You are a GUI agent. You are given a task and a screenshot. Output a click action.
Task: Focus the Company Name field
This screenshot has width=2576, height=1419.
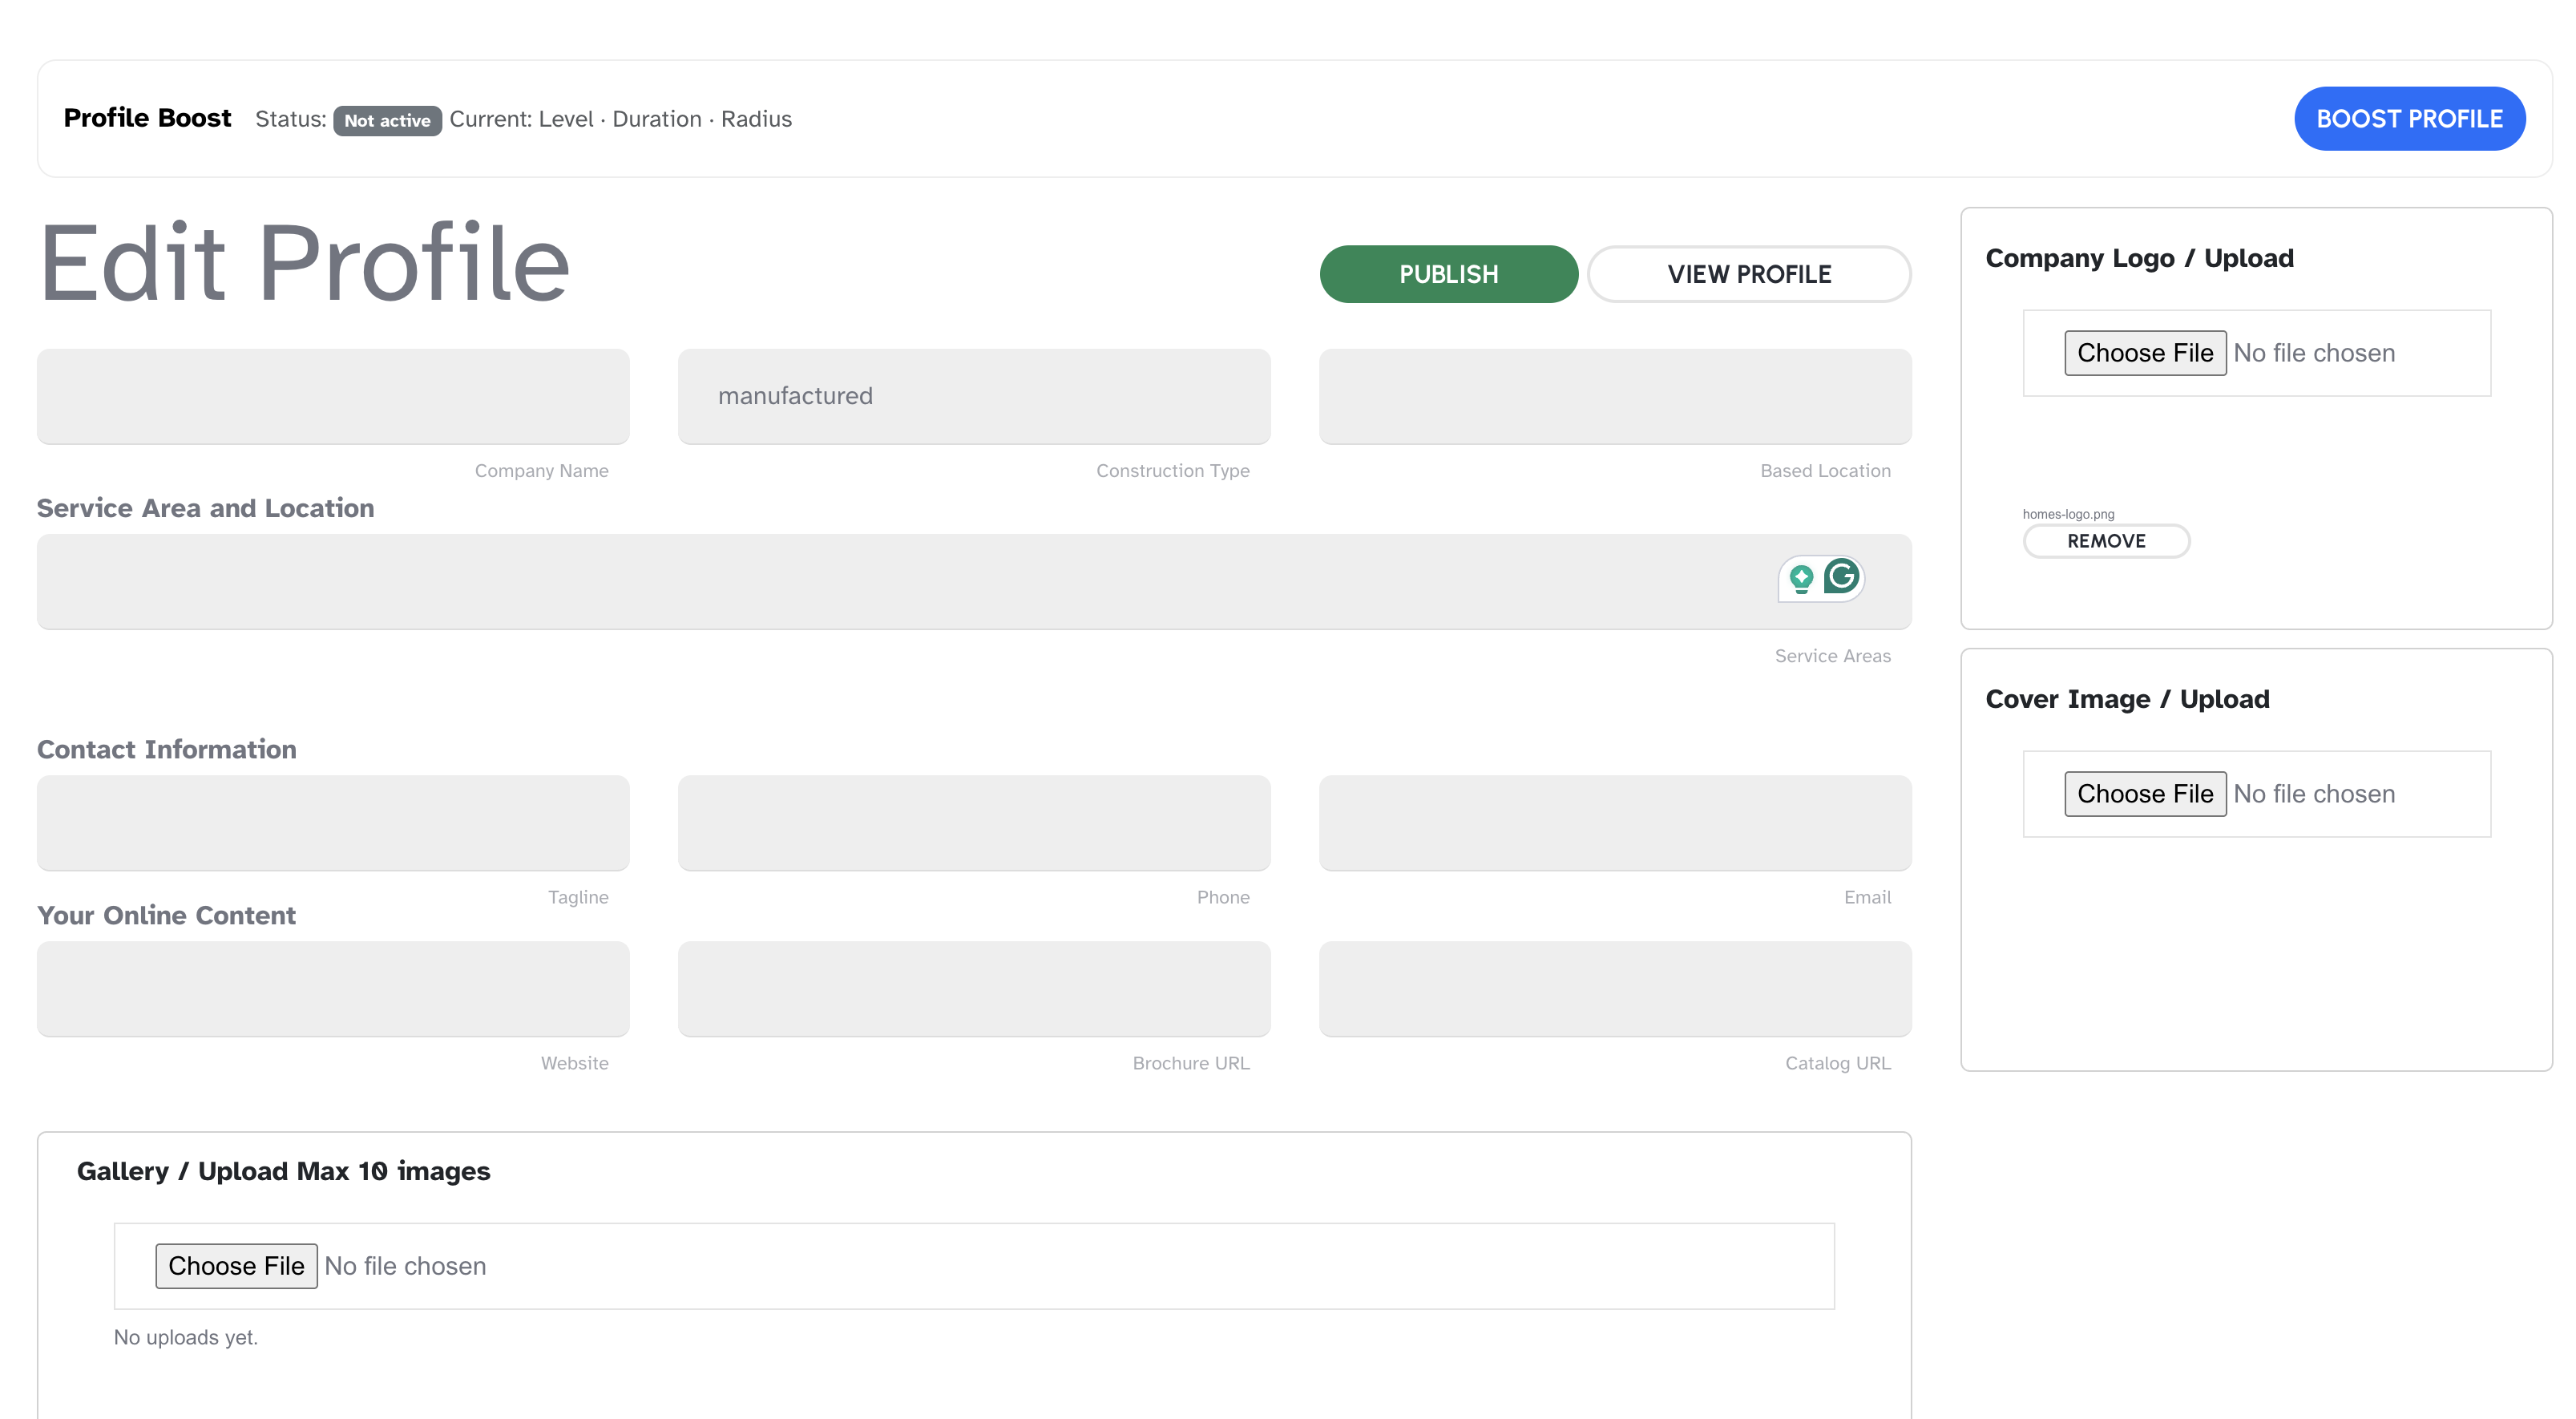[x=333, y=396]
